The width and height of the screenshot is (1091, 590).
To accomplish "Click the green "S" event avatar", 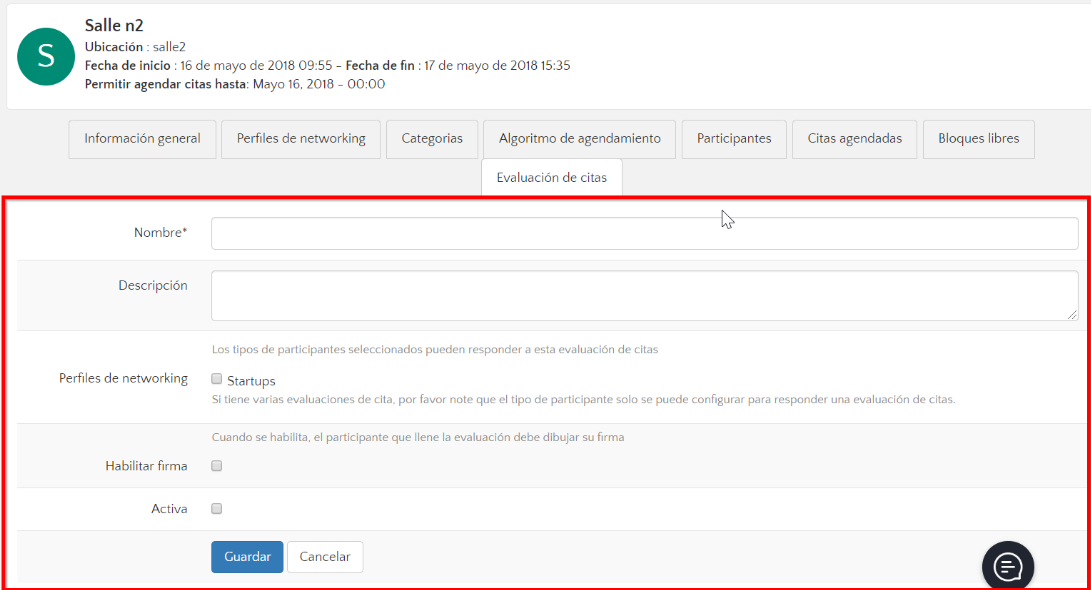I will point(46,56).
